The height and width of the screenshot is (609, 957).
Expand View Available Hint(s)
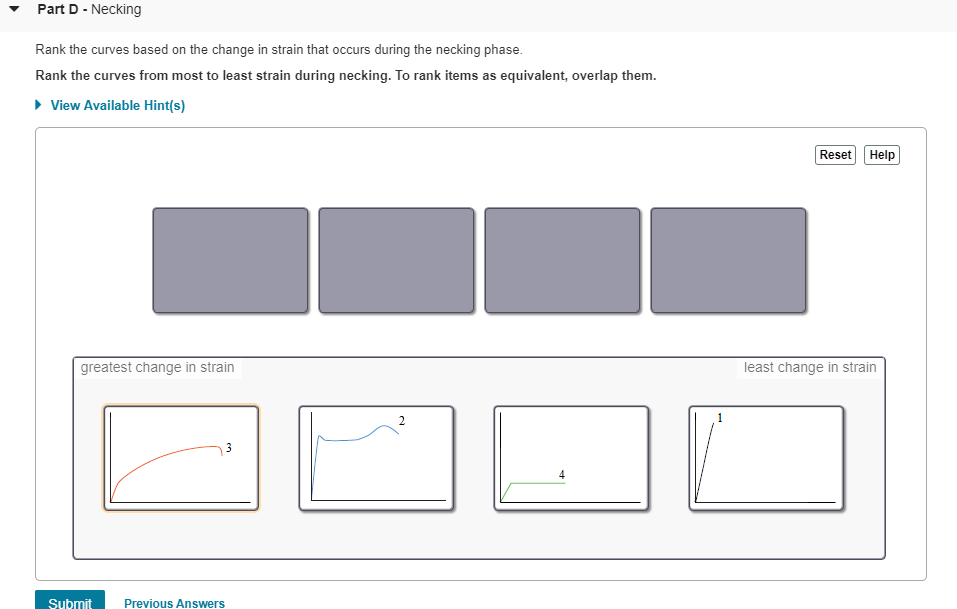pyautogui.click(x=117, y=105)
